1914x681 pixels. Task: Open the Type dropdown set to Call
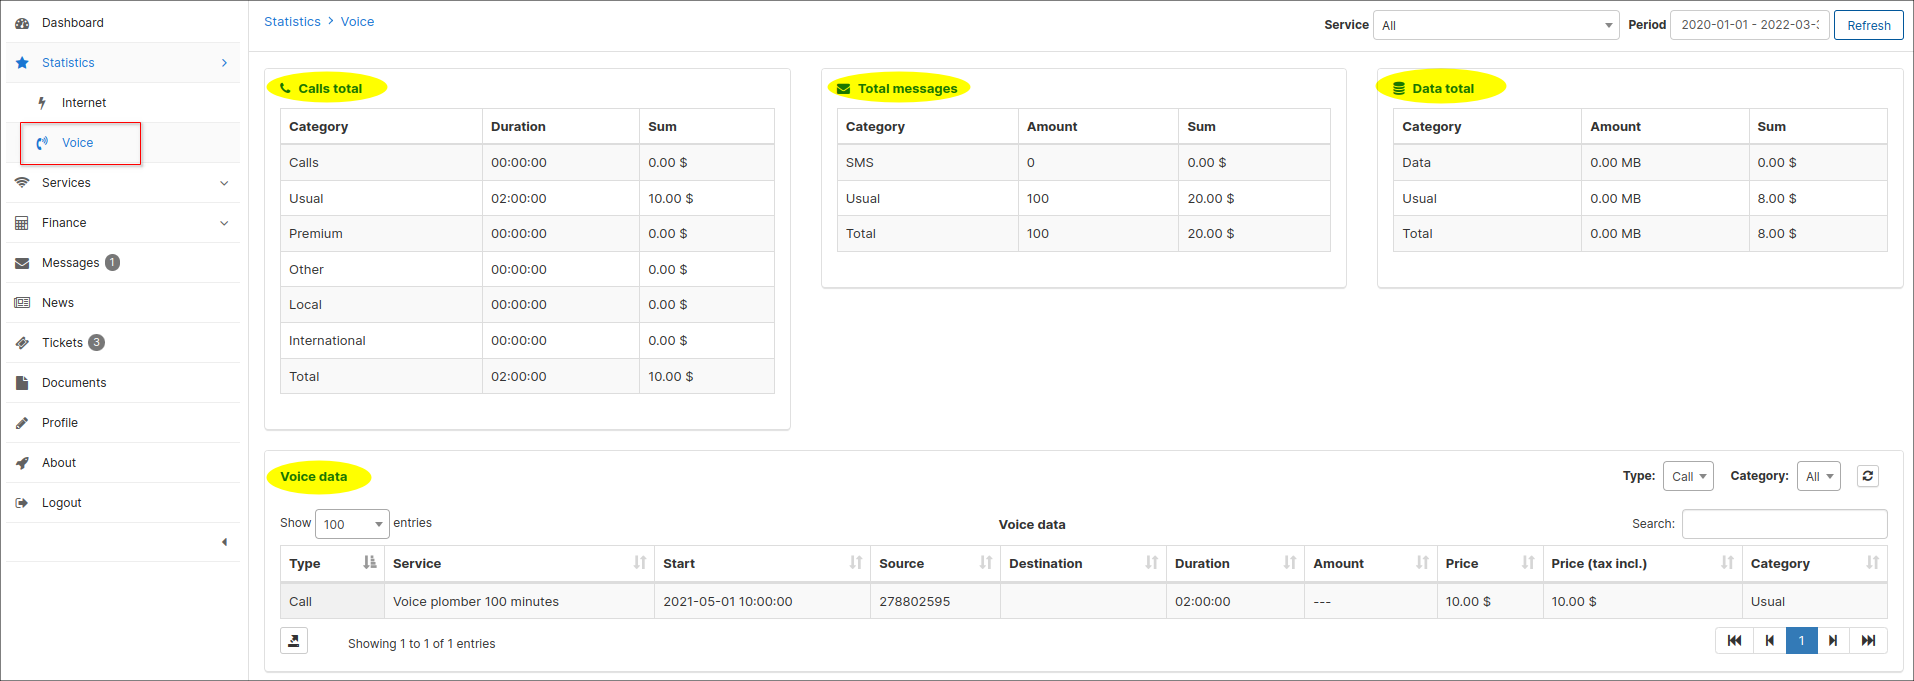(1688, 476)
